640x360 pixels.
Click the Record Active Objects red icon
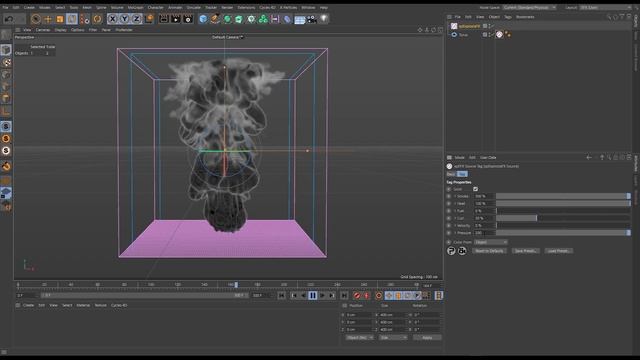pyautogui.click(x=357, y=296)
